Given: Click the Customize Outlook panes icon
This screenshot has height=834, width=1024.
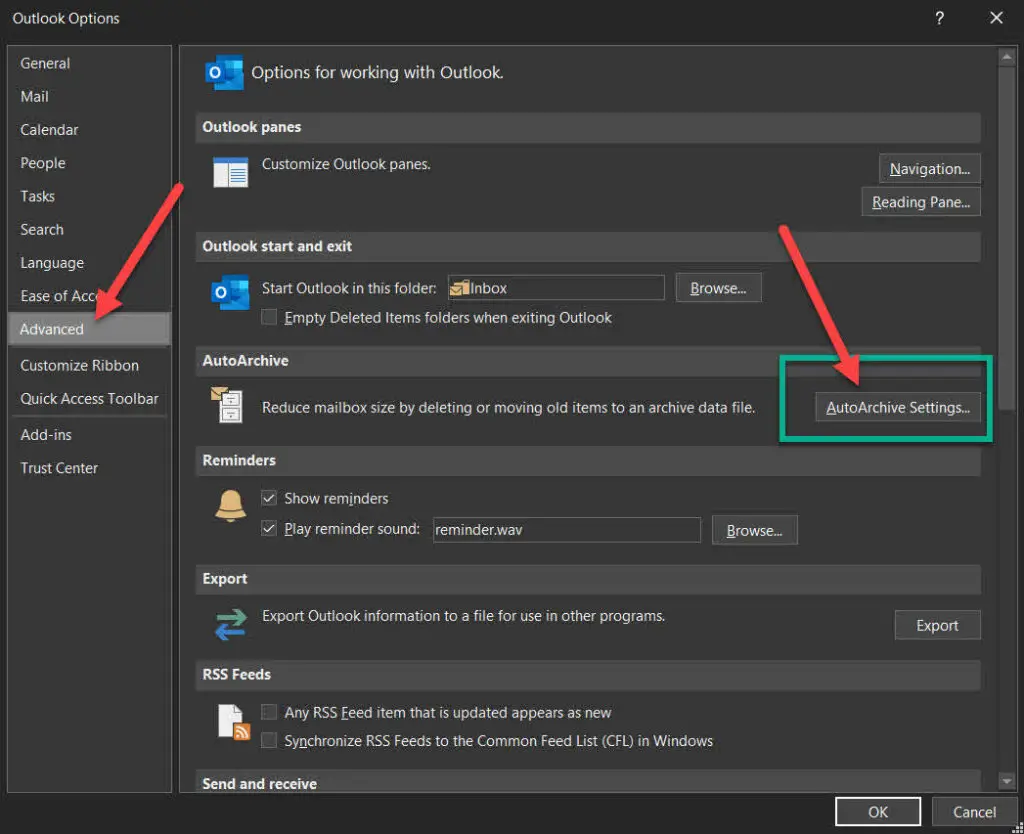Looking at the screenshot, I should tap(231, 172).
